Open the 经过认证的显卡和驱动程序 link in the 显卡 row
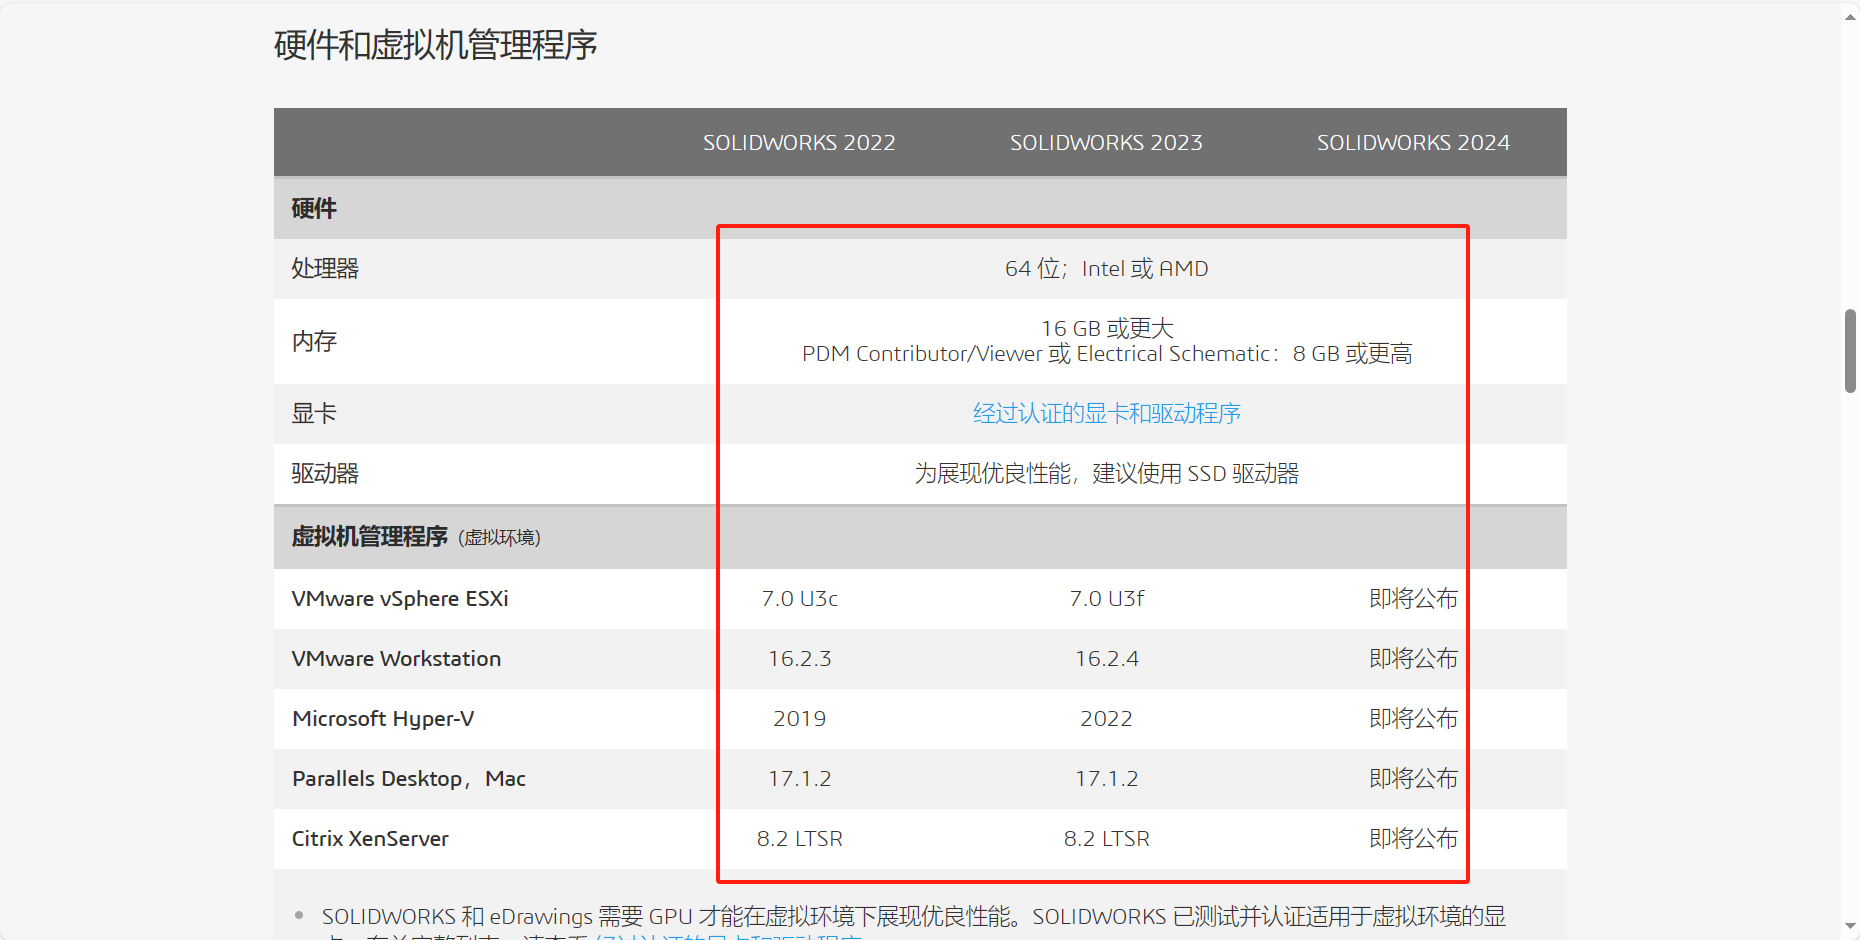 (x=1106, y=414)
